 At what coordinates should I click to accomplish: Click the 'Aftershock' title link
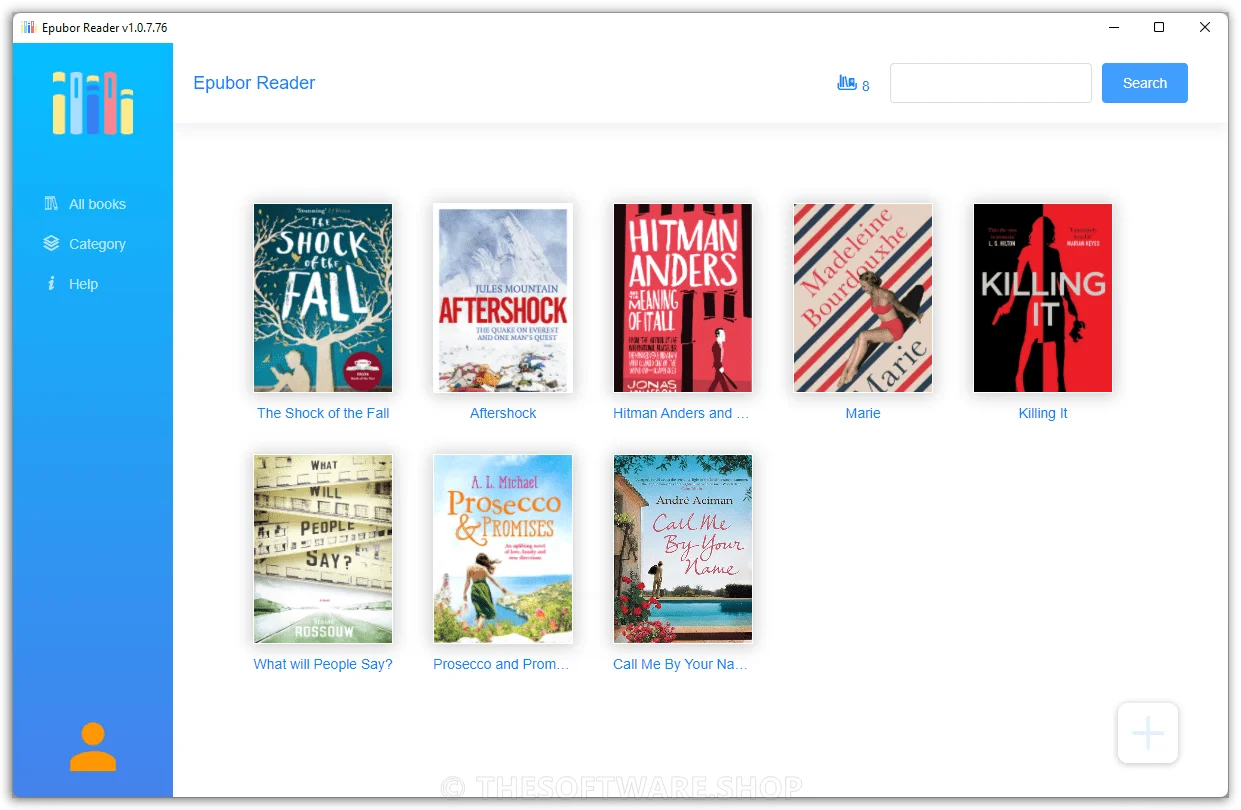[503, 413]
